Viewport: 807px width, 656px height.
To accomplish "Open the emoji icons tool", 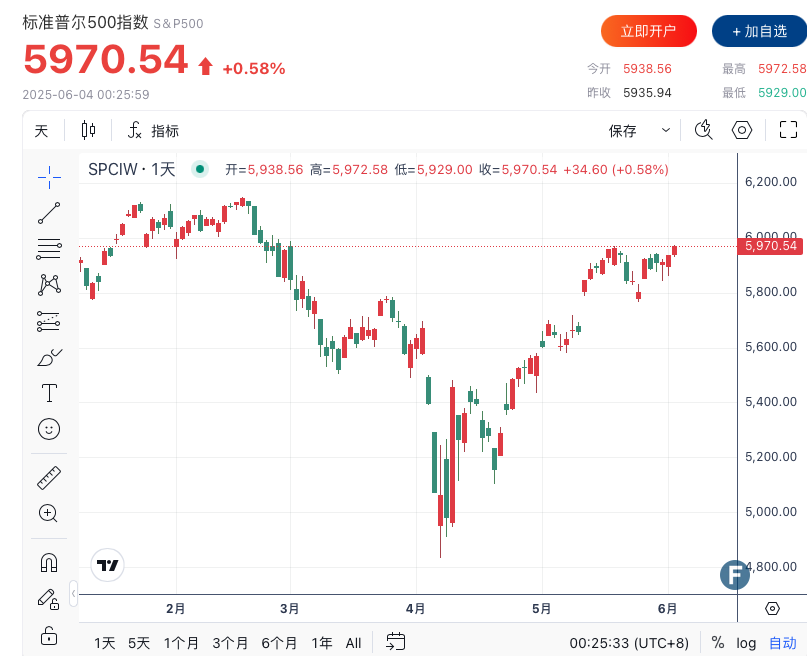I will click(x=49, y=429).
